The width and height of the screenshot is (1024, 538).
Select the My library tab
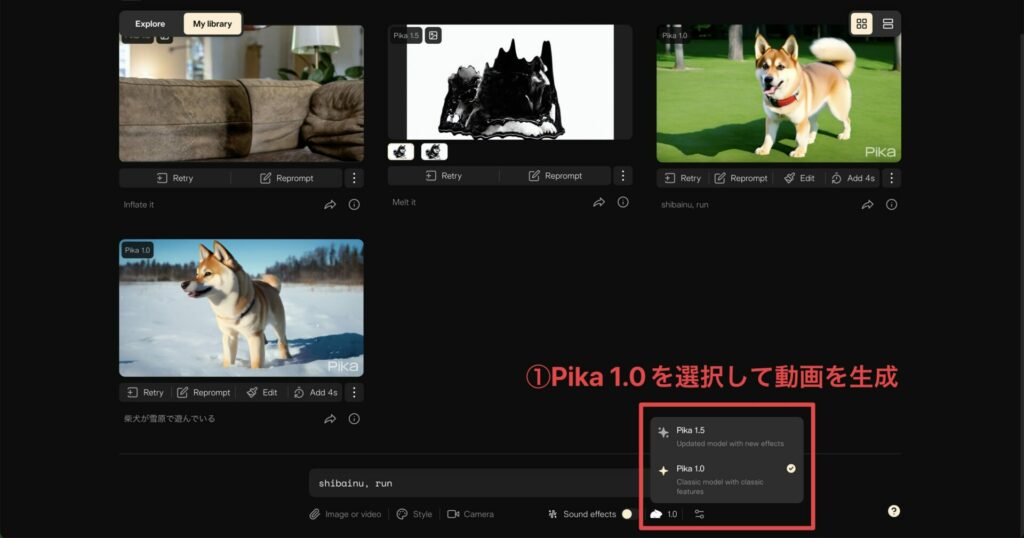(x=212, y=24)
